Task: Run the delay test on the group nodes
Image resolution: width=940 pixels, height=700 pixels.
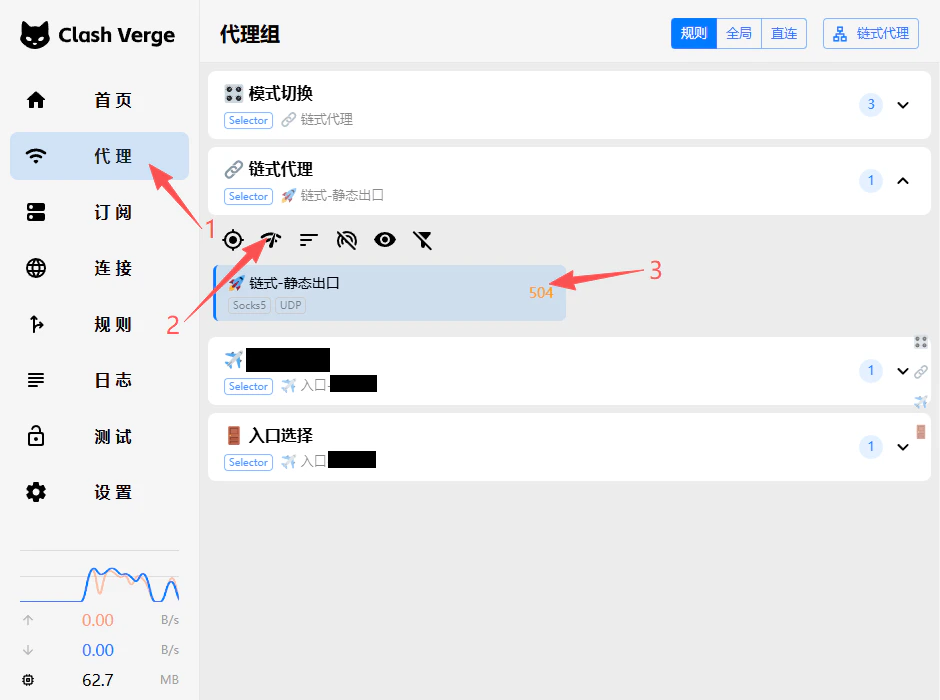Action: pyautogui.click(x=270, y=240)
